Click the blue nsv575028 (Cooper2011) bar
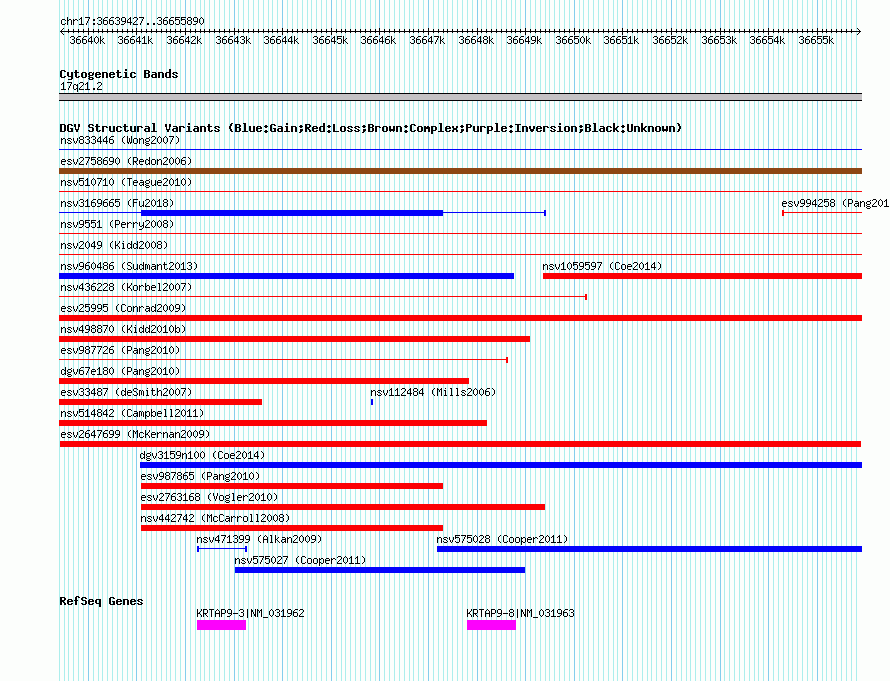 (x=649, y=549)
